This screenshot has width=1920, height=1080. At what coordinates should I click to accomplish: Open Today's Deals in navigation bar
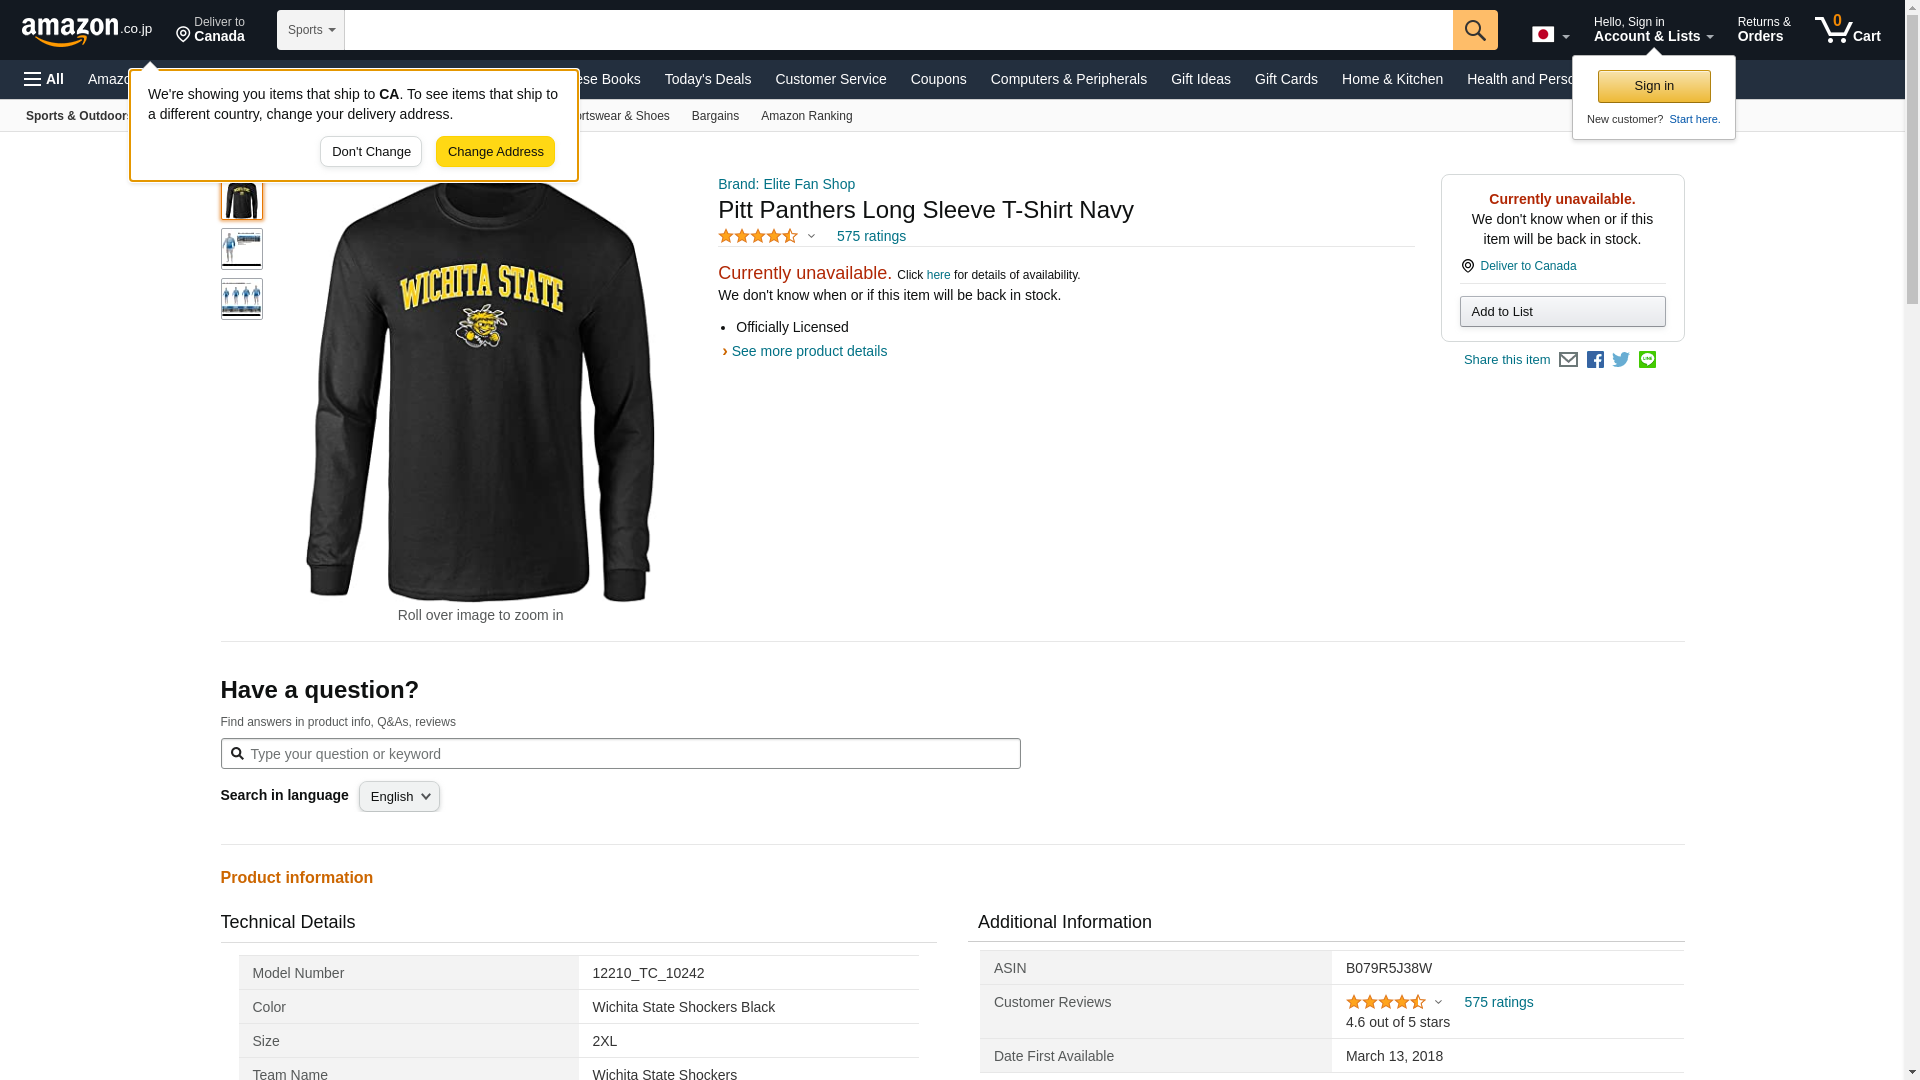(707, 79)
